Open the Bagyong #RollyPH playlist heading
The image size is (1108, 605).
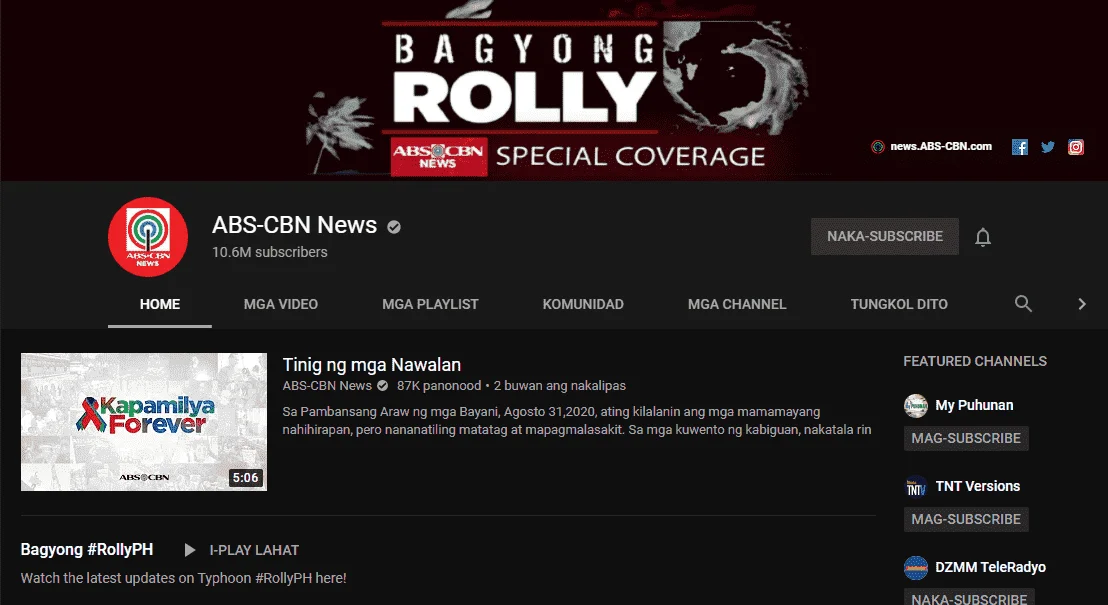87,550
